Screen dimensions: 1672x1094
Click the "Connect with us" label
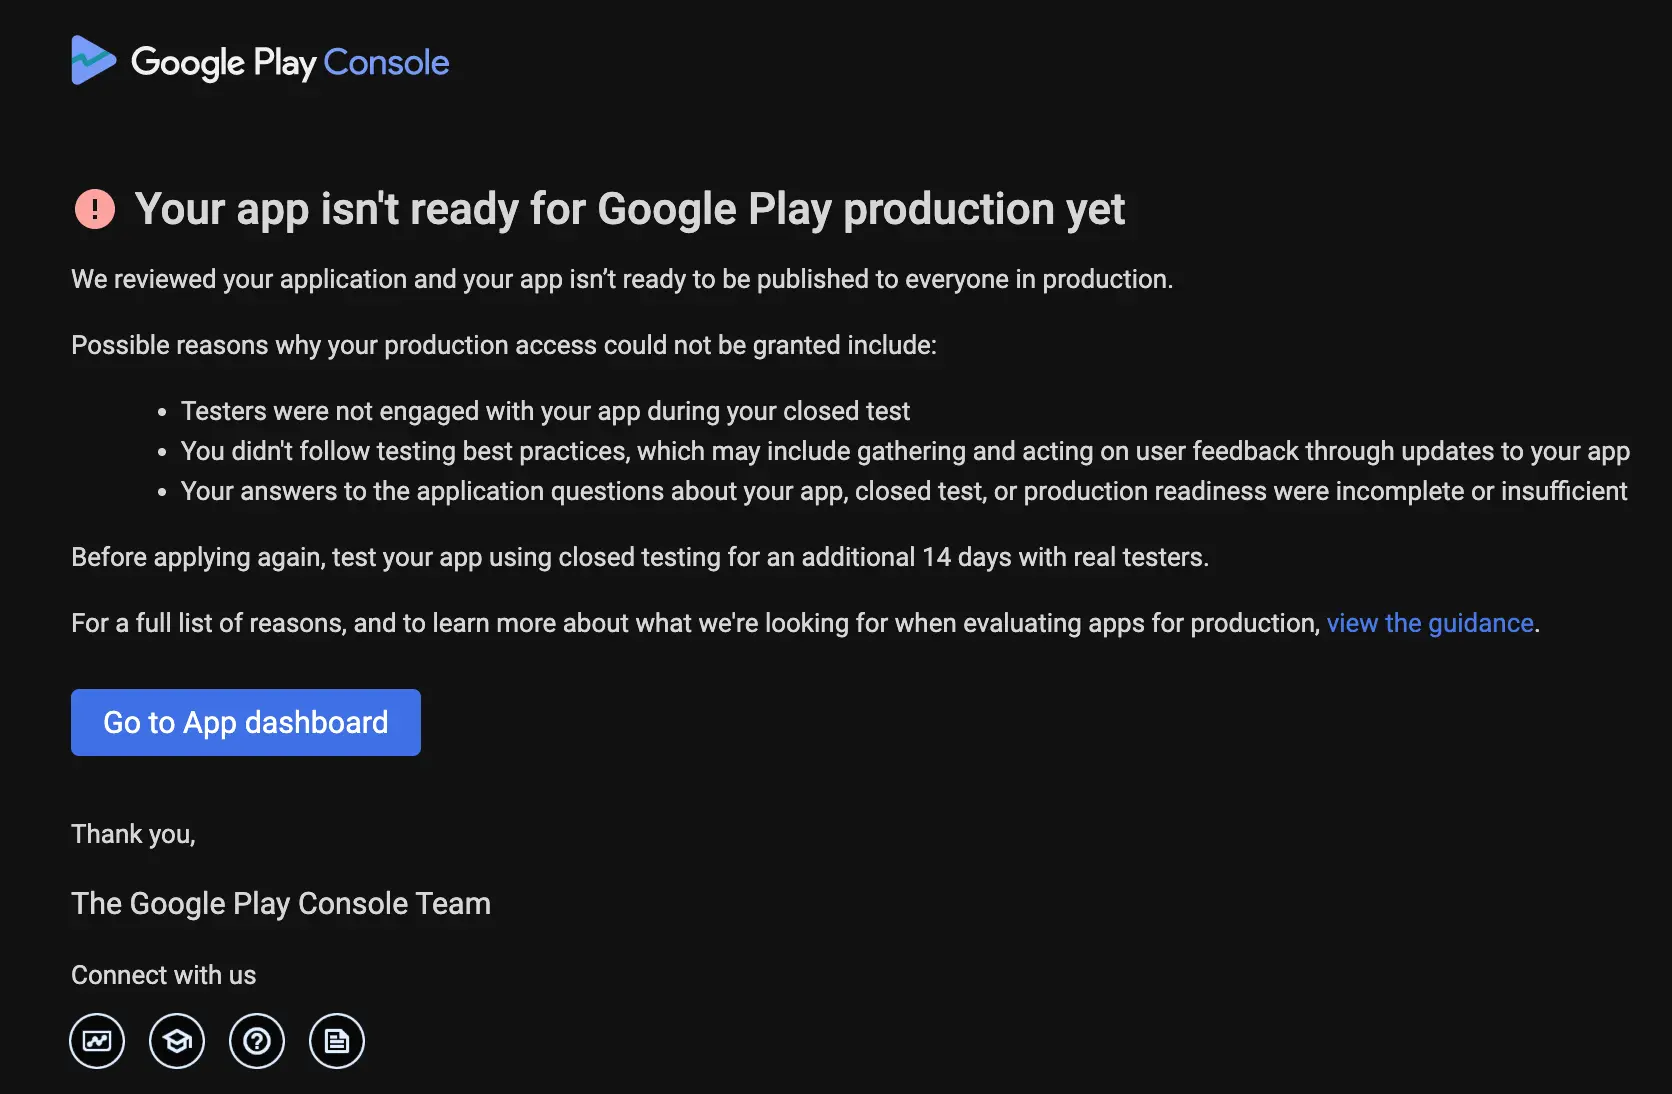(164, 975)
